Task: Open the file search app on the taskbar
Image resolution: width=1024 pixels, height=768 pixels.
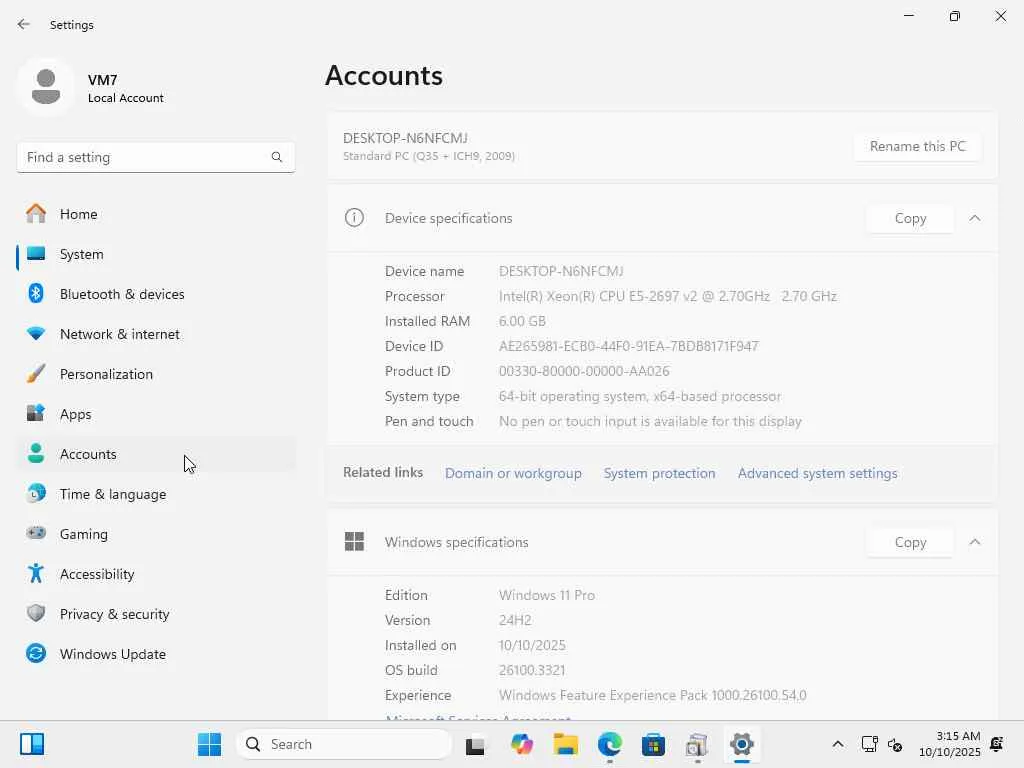Action: click(x=697, y=744)
